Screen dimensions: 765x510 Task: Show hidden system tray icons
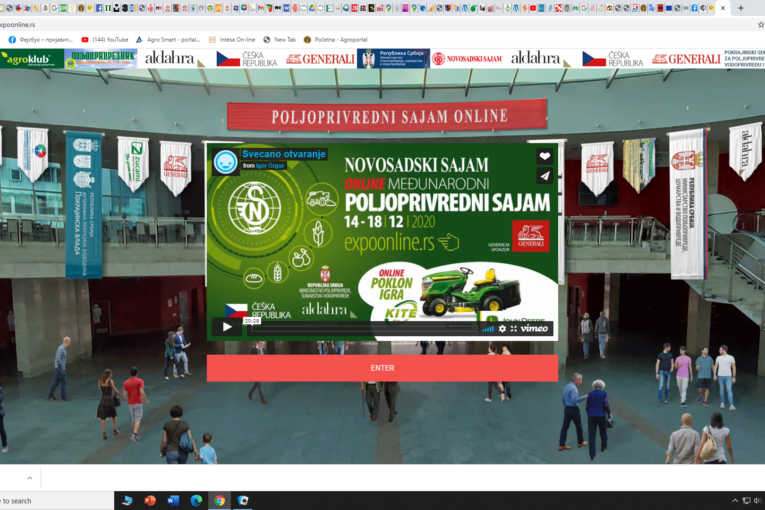735,501
